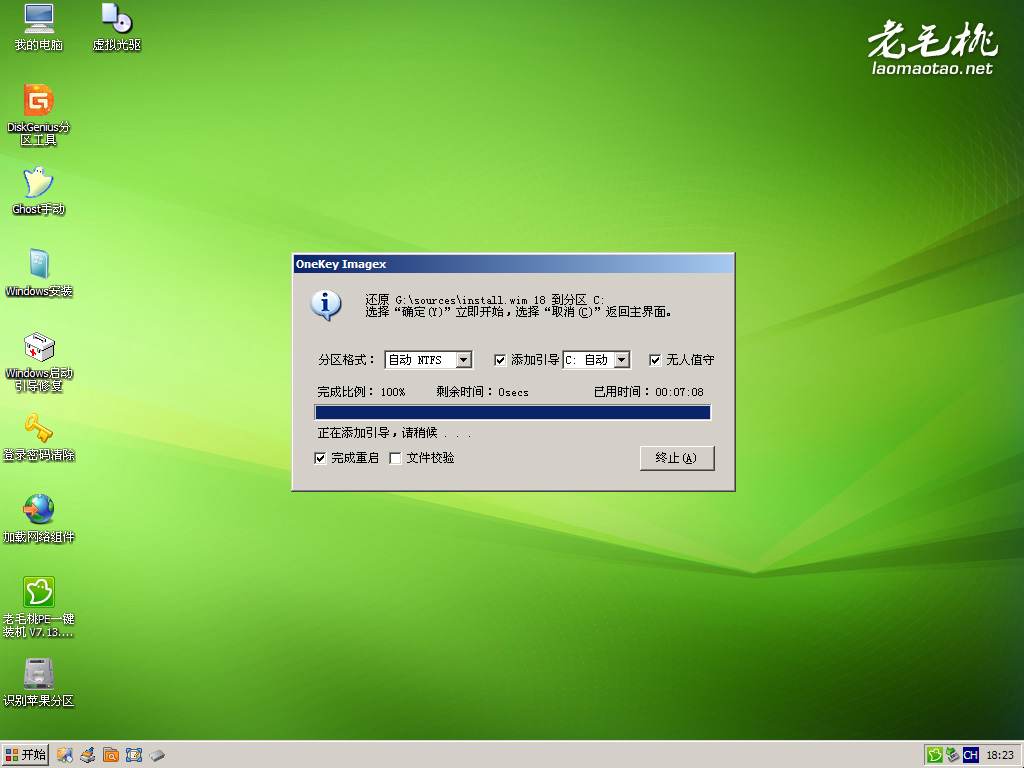1024x768 pixels.
Task: Click the CH language indicator in tray
Action: coord(970,755)
